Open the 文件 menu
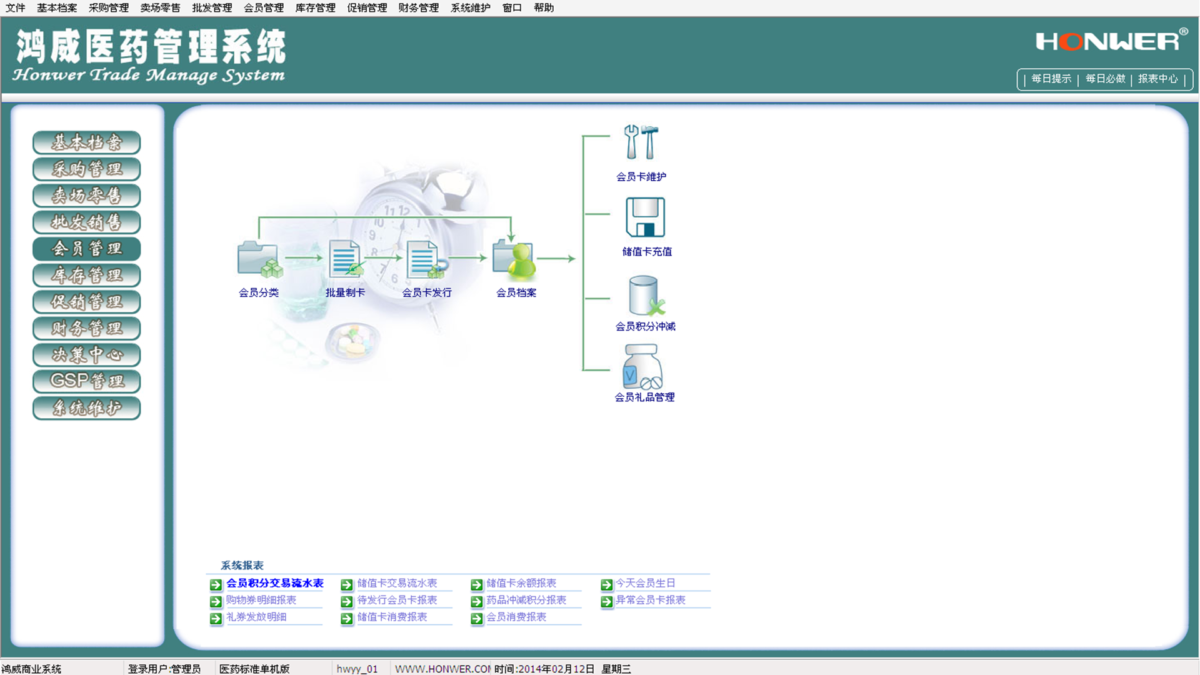 click(16, 8)
